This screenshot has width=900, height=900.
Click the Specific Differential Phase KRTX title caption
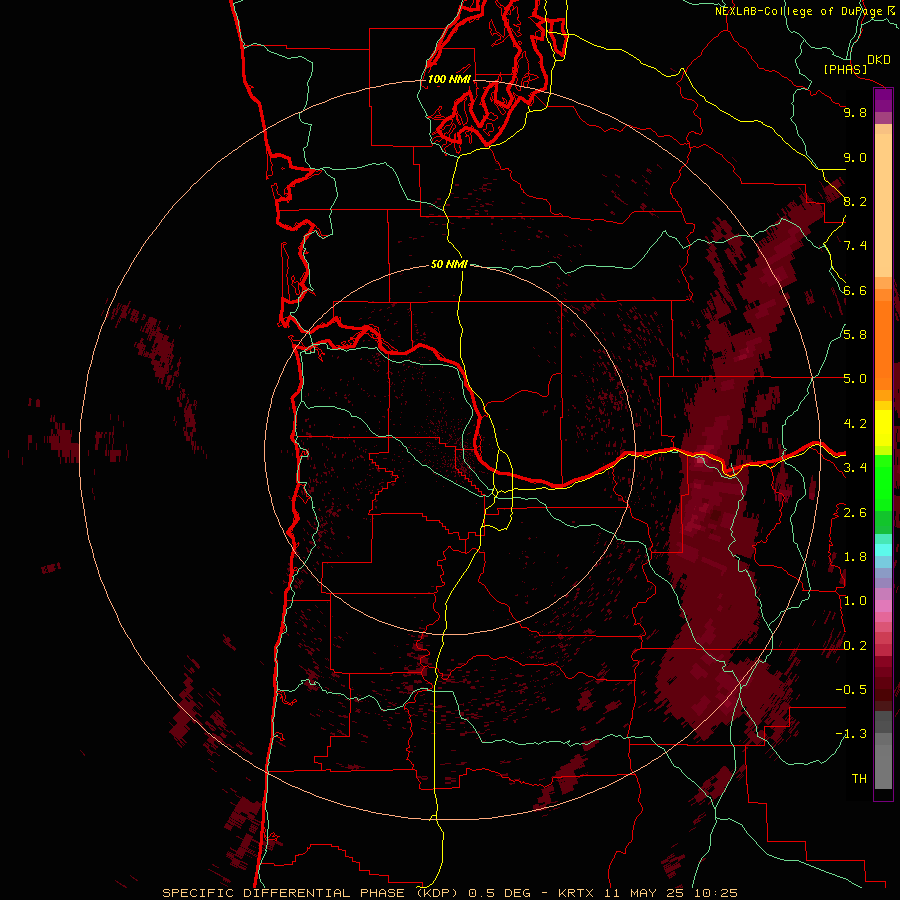click(x=450, y=893)
